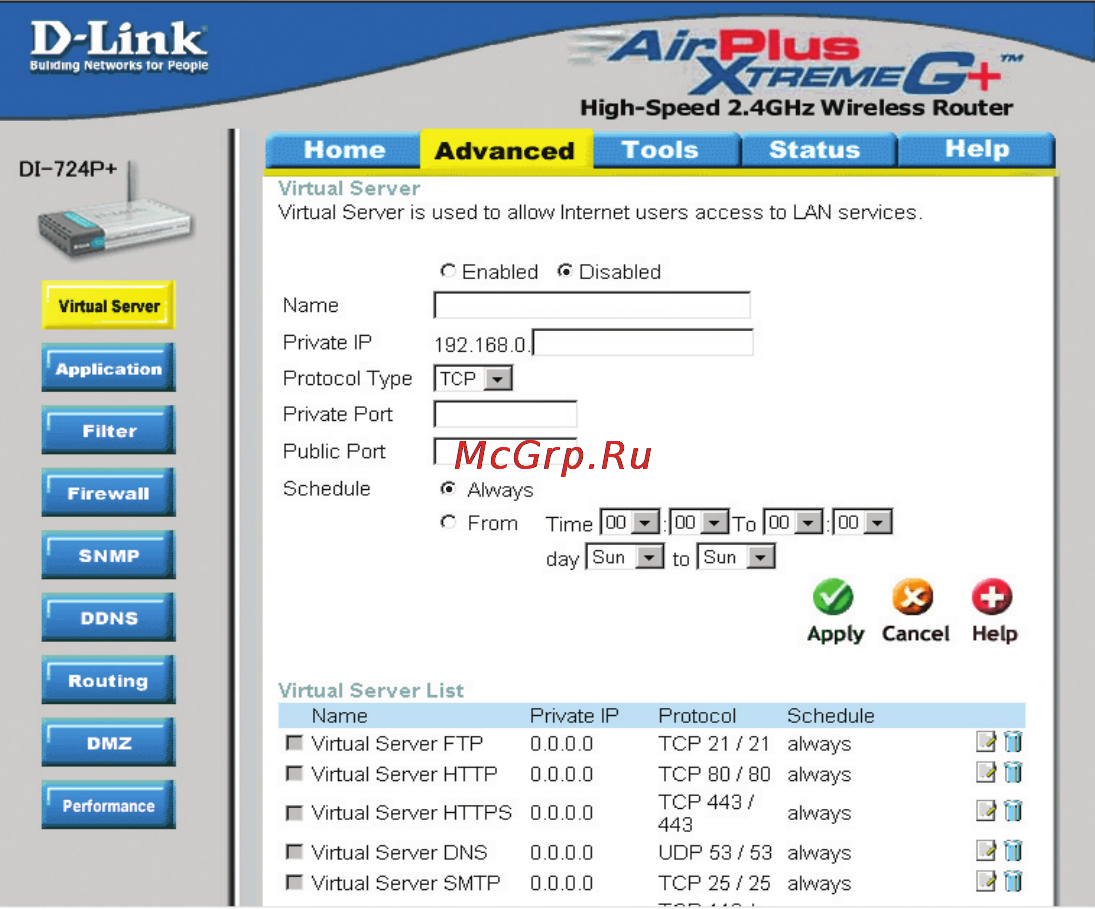Viewport: 1095px width, 909px height.
Task: Edit the Virtual Server DNS entry
Action: [985, 850]
